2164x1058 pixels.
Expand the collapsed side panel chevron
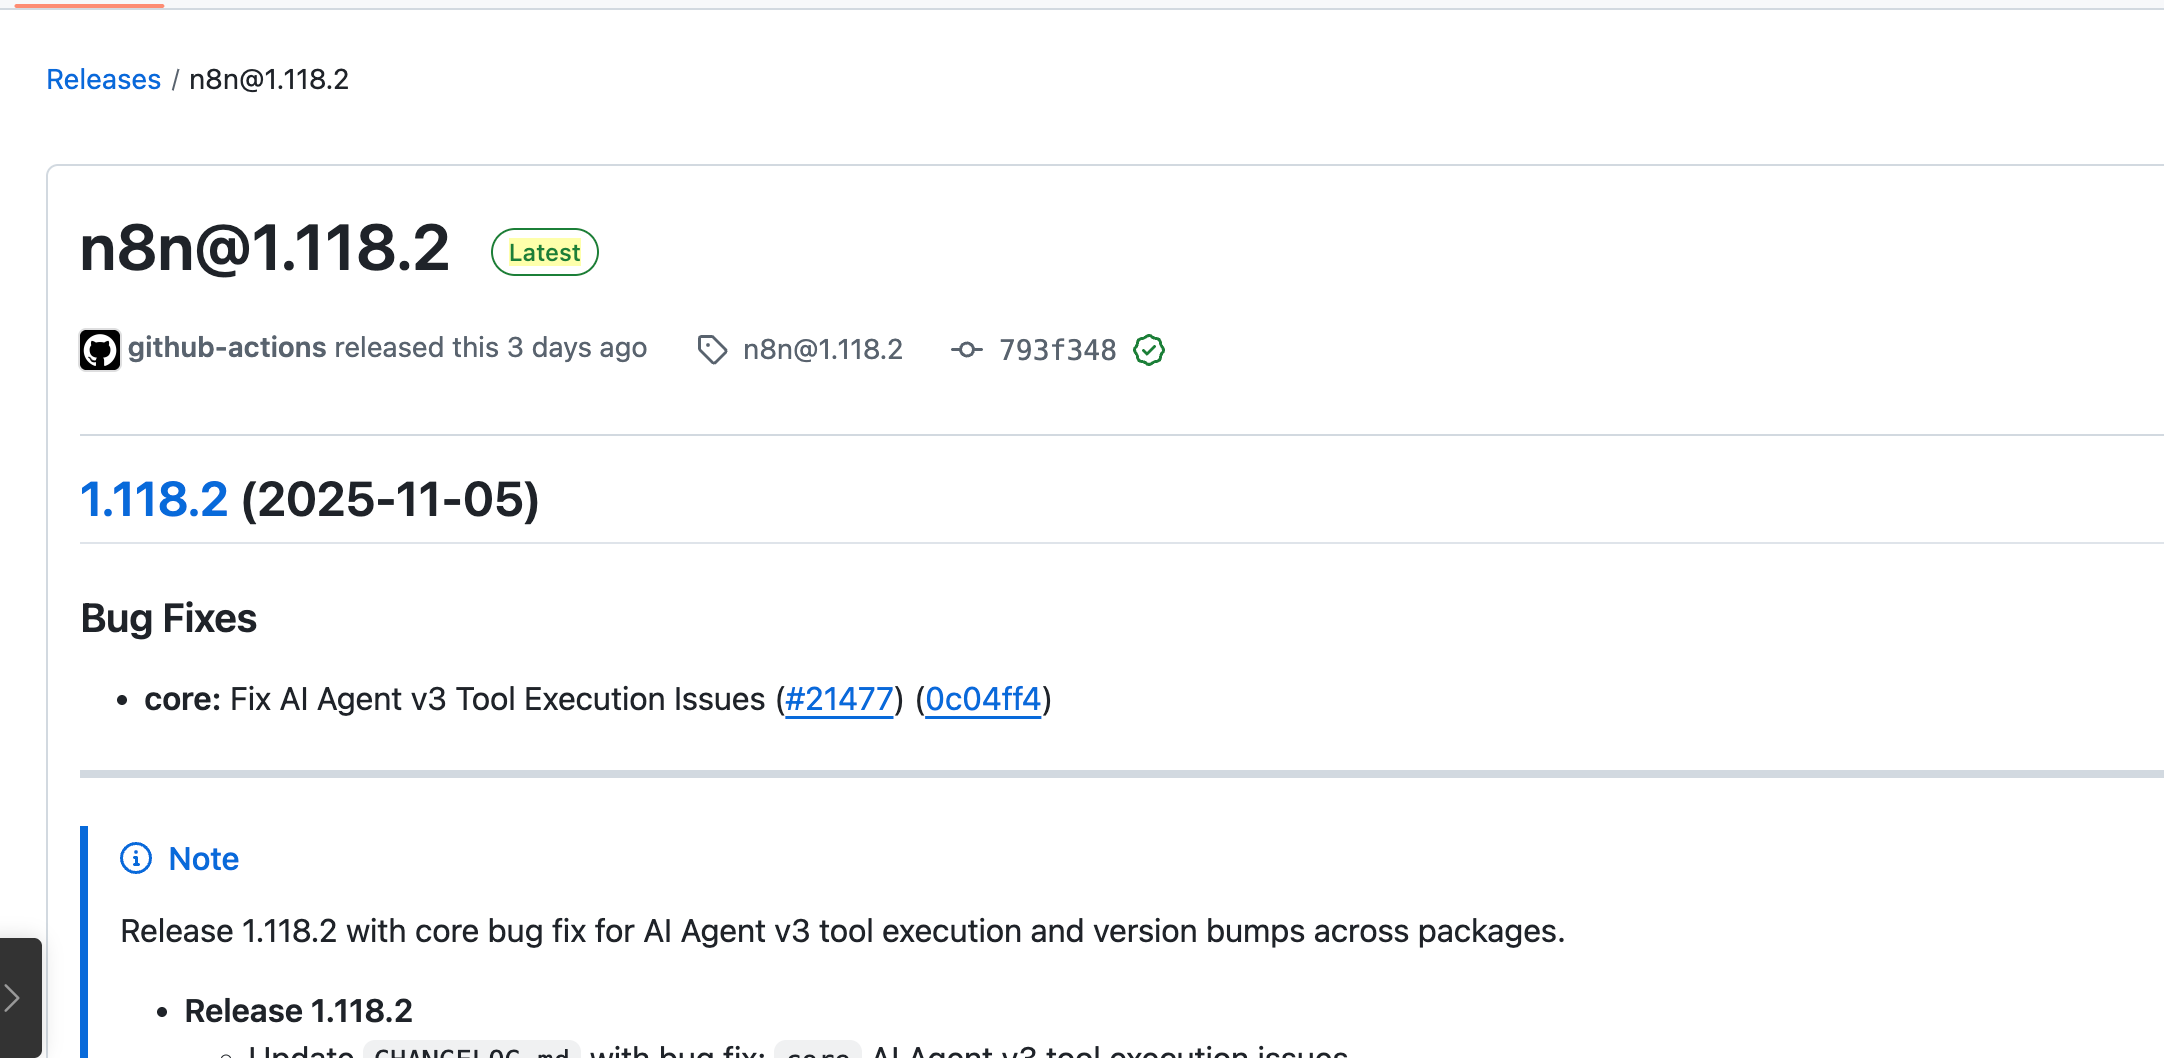pyautogui.click(x=14, y=997)
